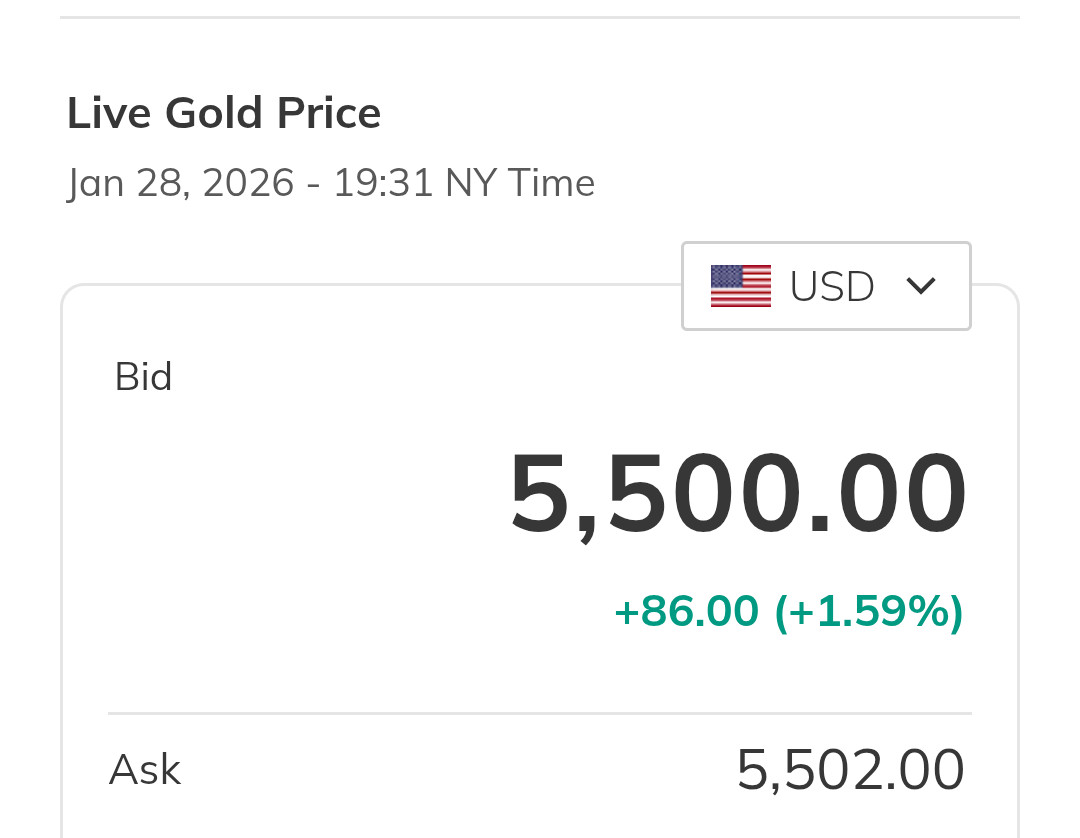This screenshot has height=838, width=1080.
Task: Click the 19:31 timestamp
Action: pyautogui.click(x=383, y=183)
